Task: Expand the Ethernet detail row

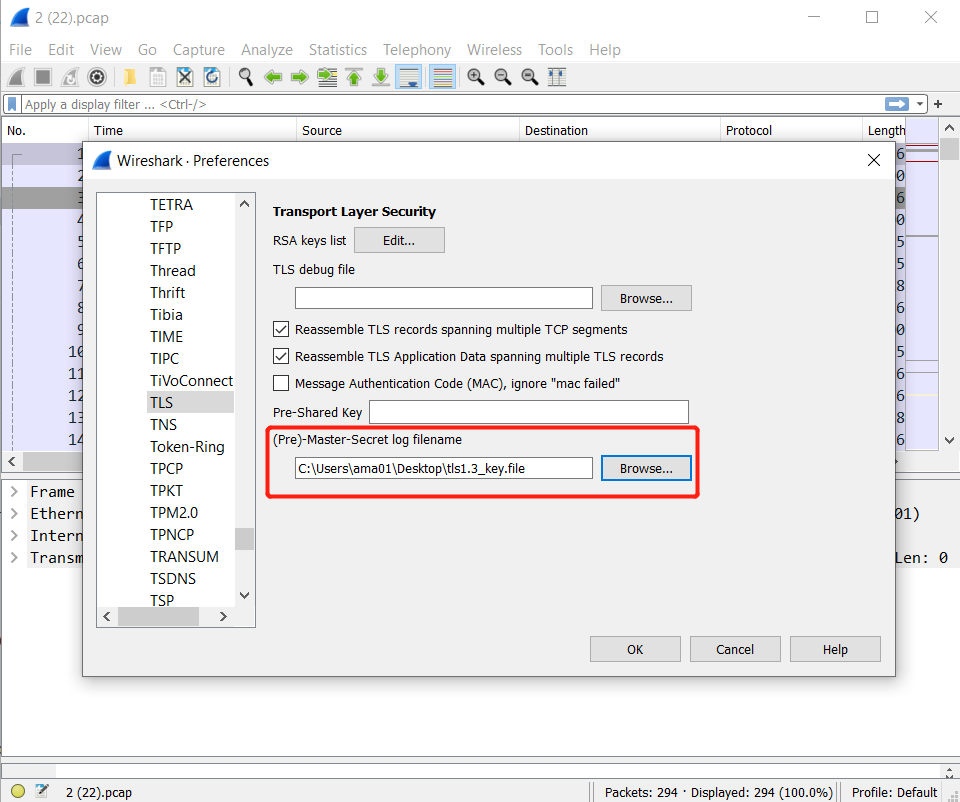Action: pos(15,514)
